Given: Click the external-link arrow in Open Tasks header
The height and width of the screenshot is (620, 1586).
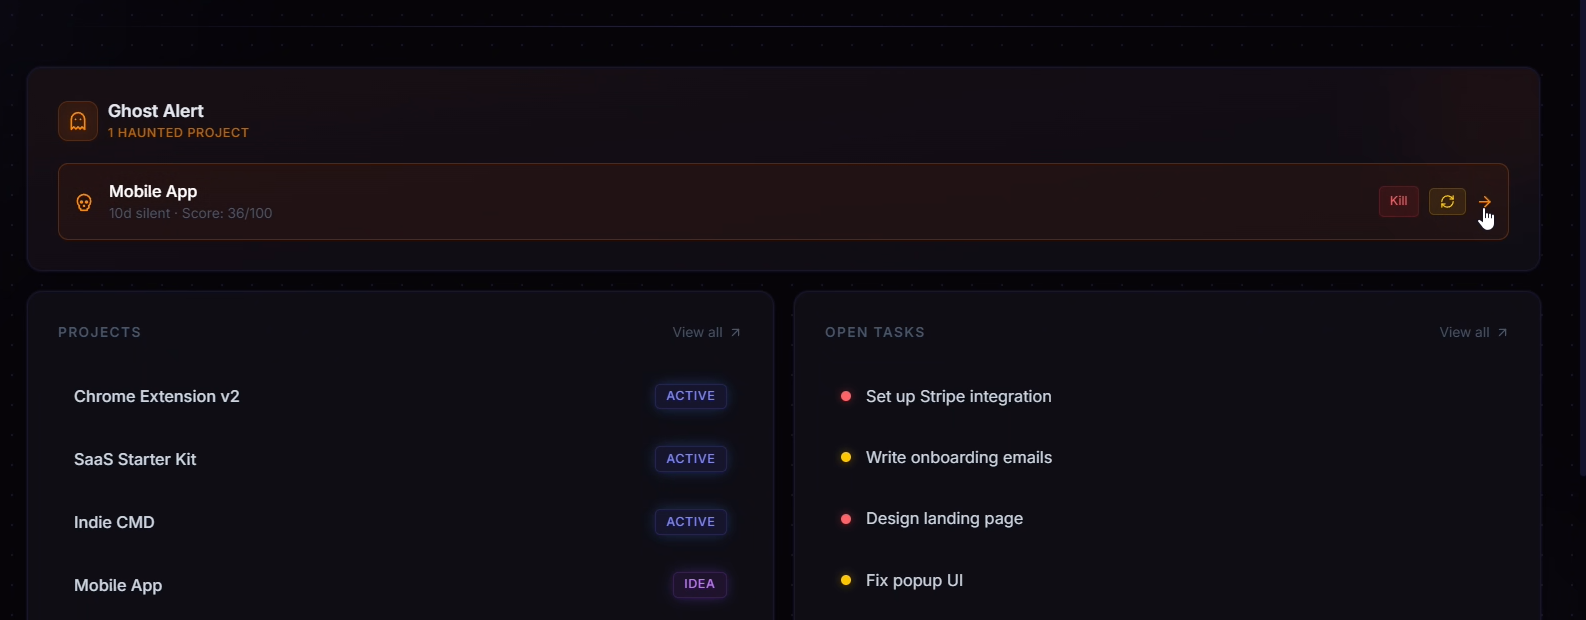Looking at the screenshot, I should (1501, 331).
